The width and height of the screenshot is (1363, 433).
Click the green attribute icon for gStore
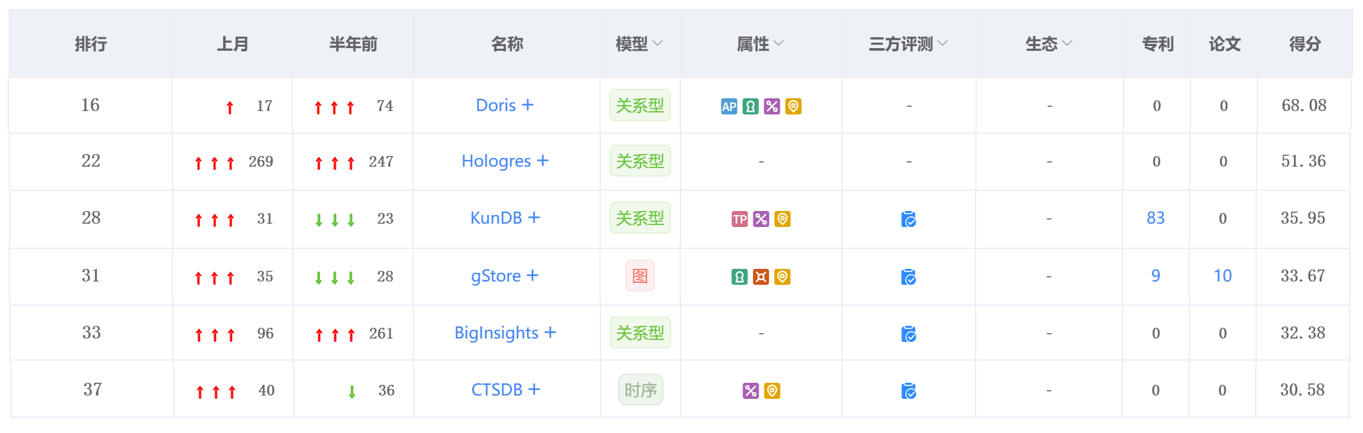[739, 277]
